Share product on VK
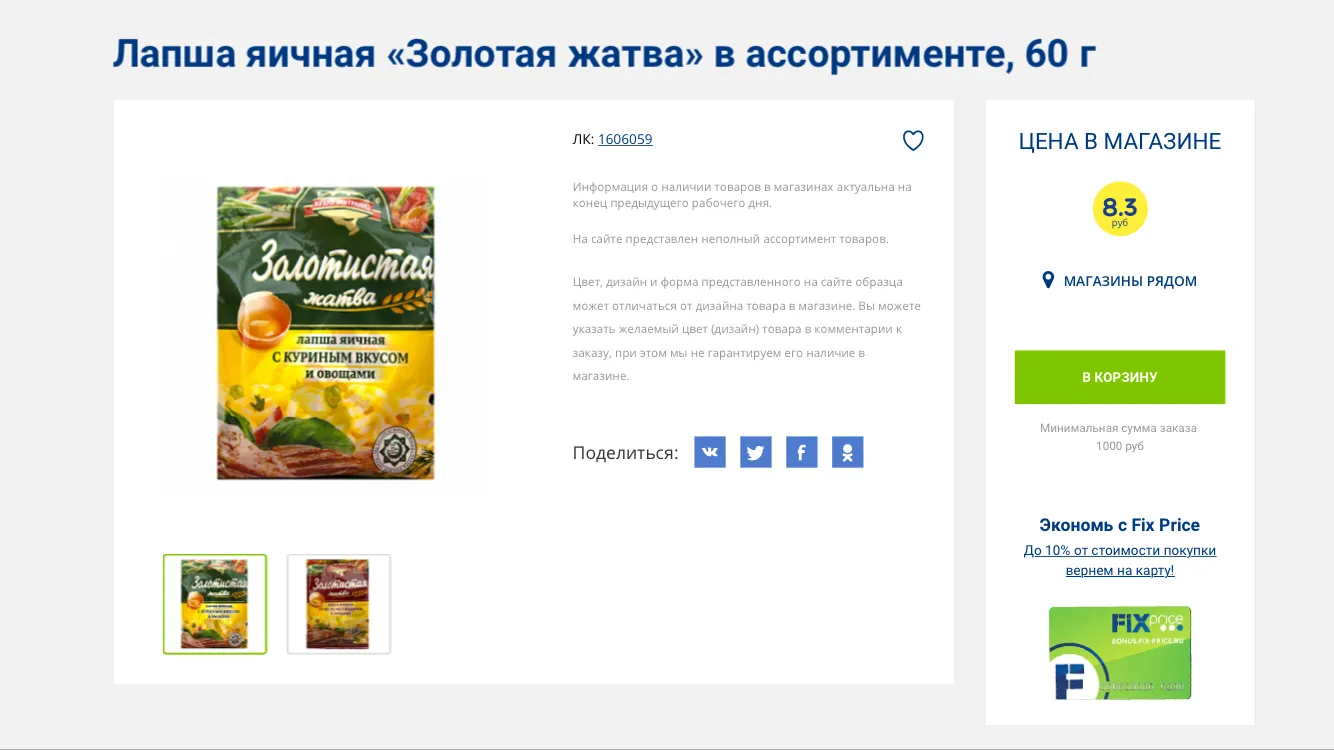Image resolution: width=1334 pixels, height=750 pixels. [710, 452]
